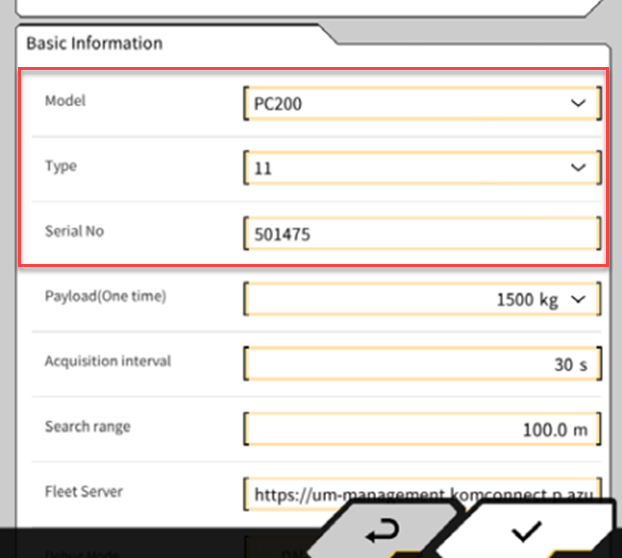
Task: Select the Search range 100.0 m field
Action: (x=422, y=429)
